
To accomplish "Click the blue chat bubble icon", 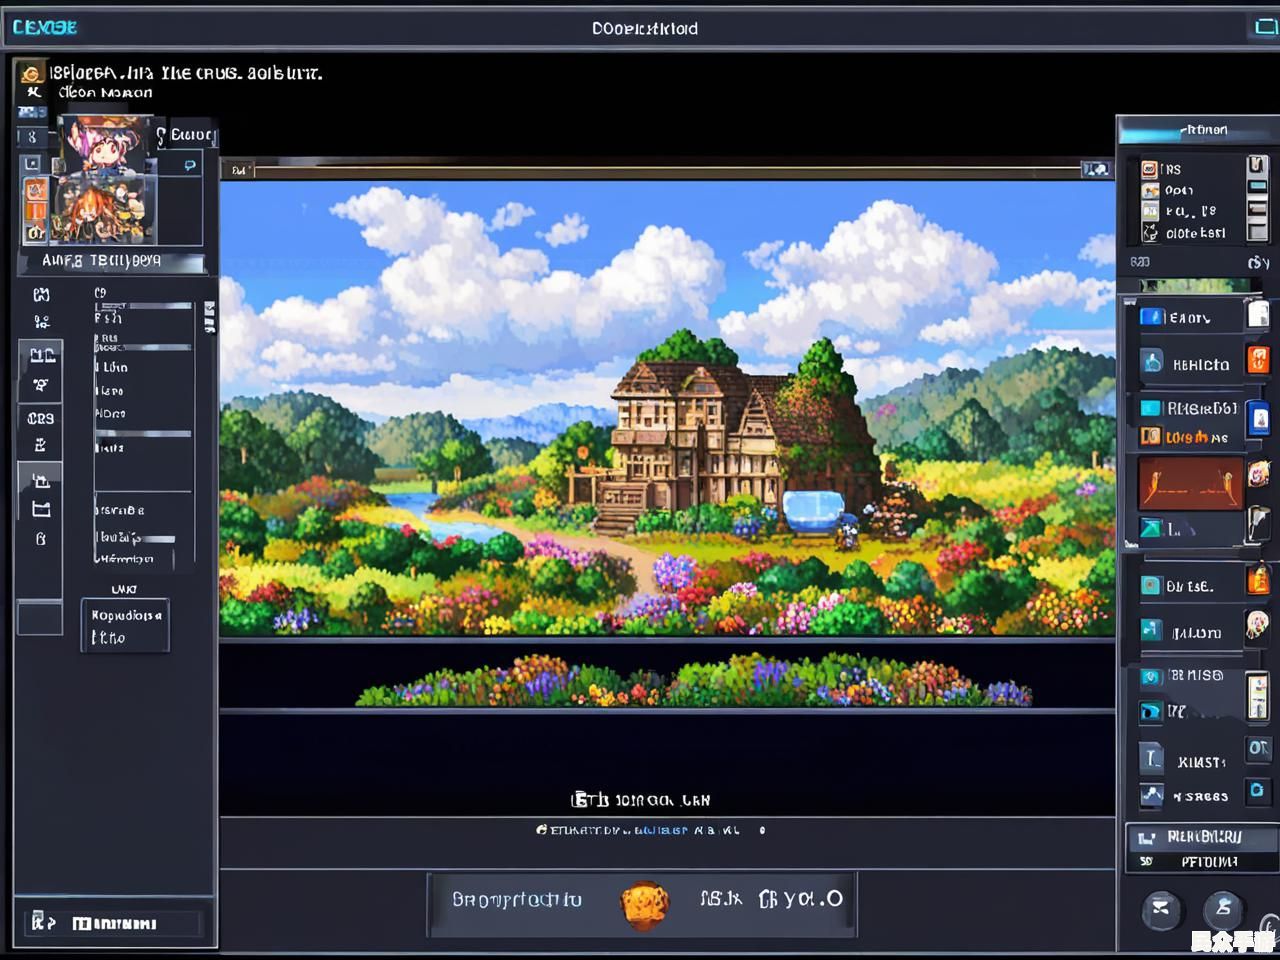I will click(189, 165).
